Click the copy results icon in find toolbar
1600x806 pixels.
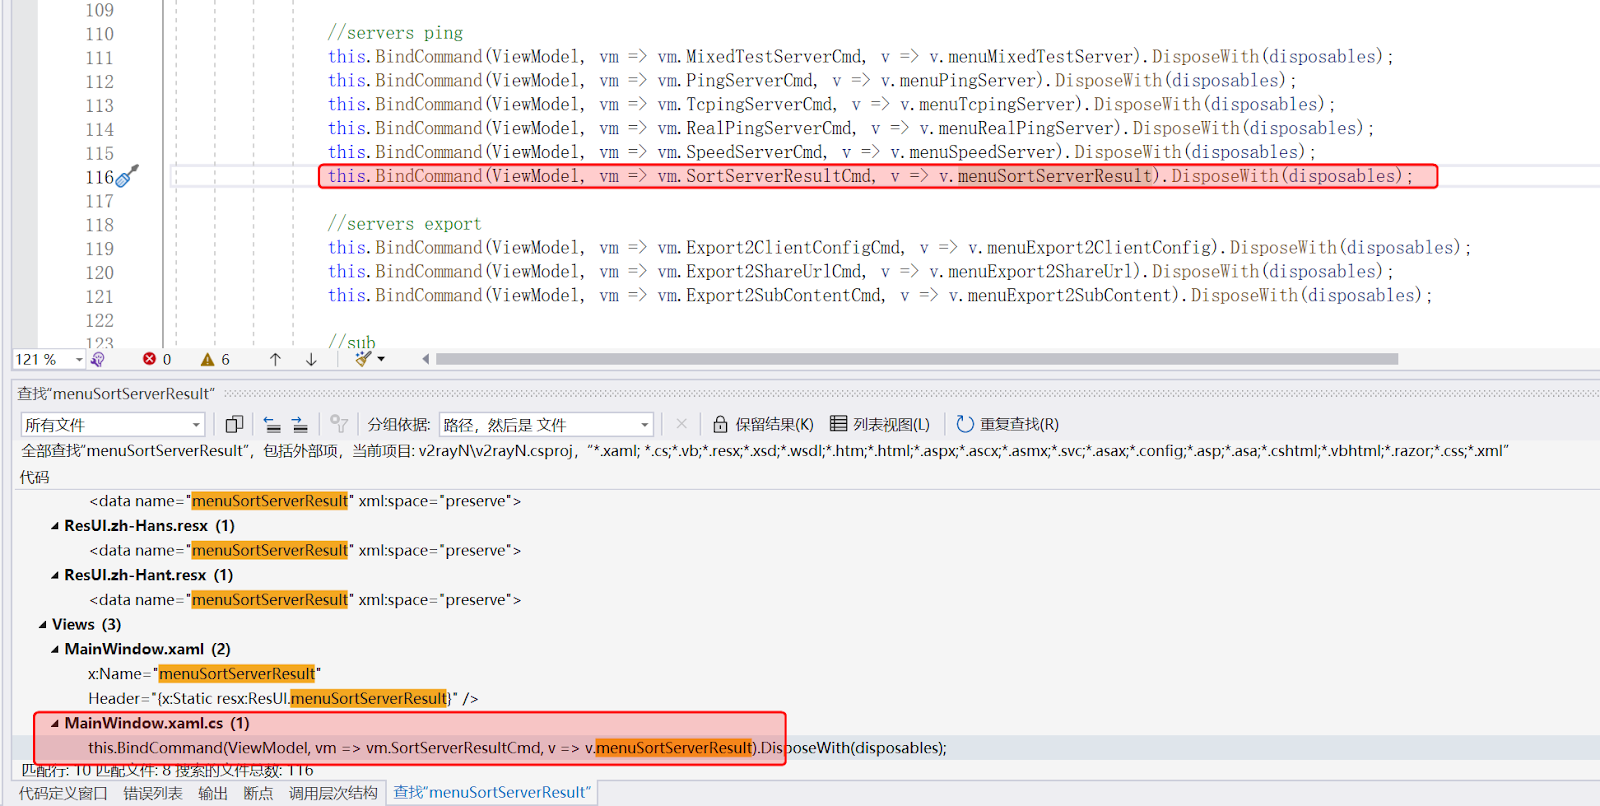pyautogui.click(x=234, y=424)
